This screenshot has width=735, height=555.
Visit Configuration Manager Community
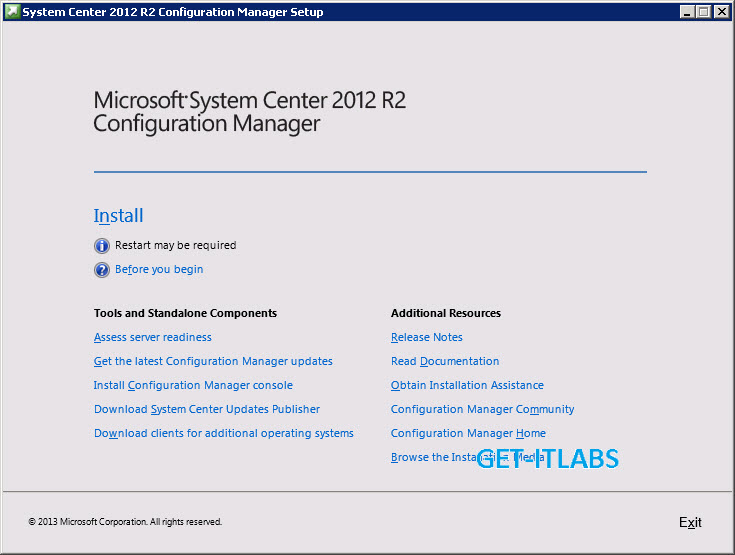pyautogui.click(x=482, y=409)
